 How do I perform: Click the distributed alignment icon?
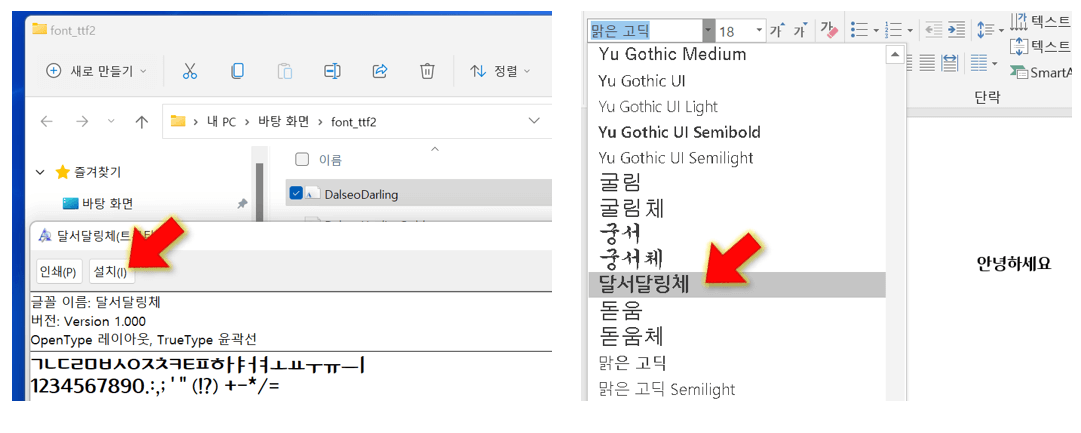[949, 63]
